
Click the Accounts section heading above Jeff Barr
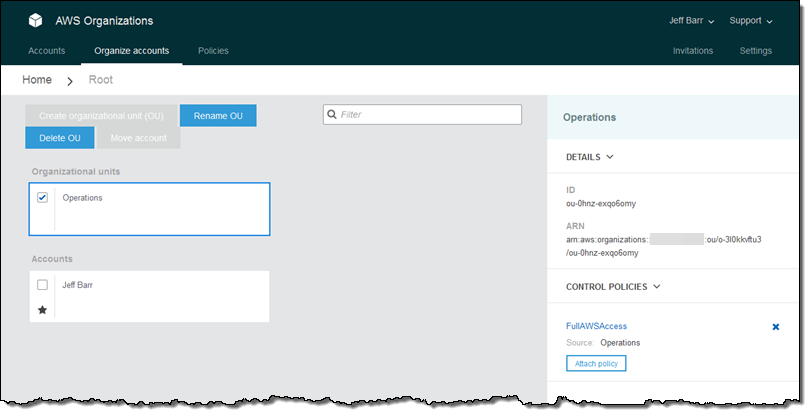[x=52, y=259]
